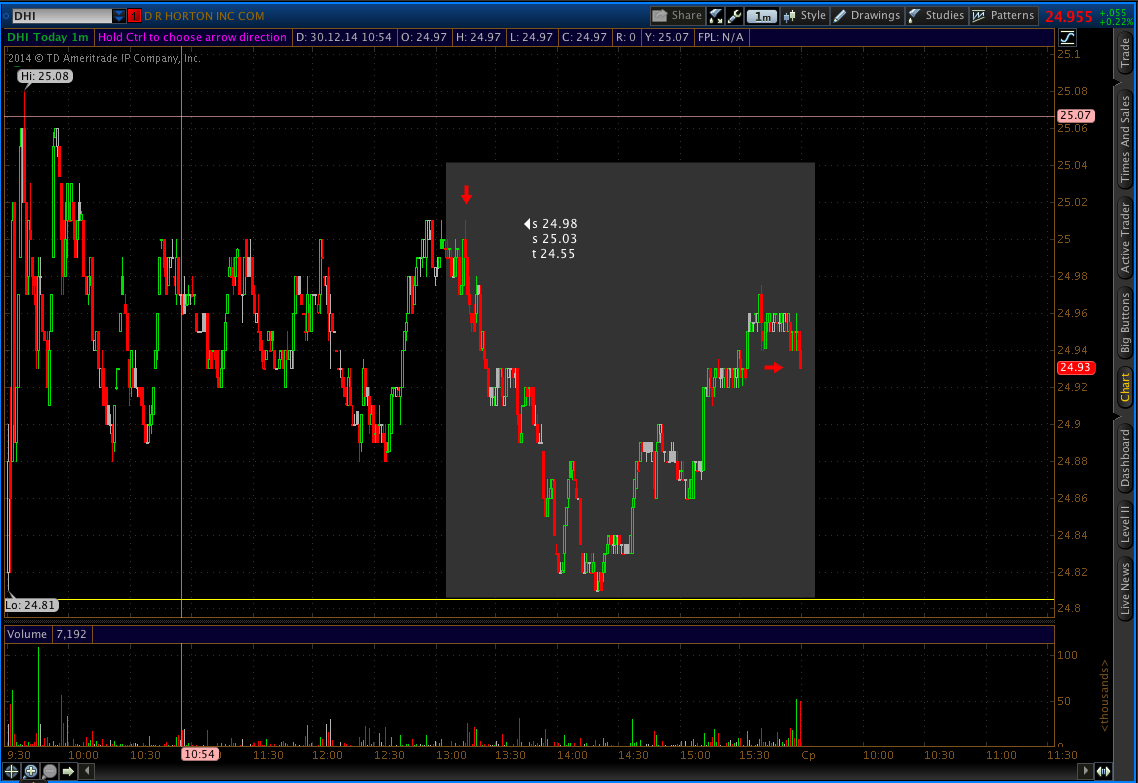This screenshot has height=783, width=1138.
Task: Open the Drawings menu
Action: 867,15
